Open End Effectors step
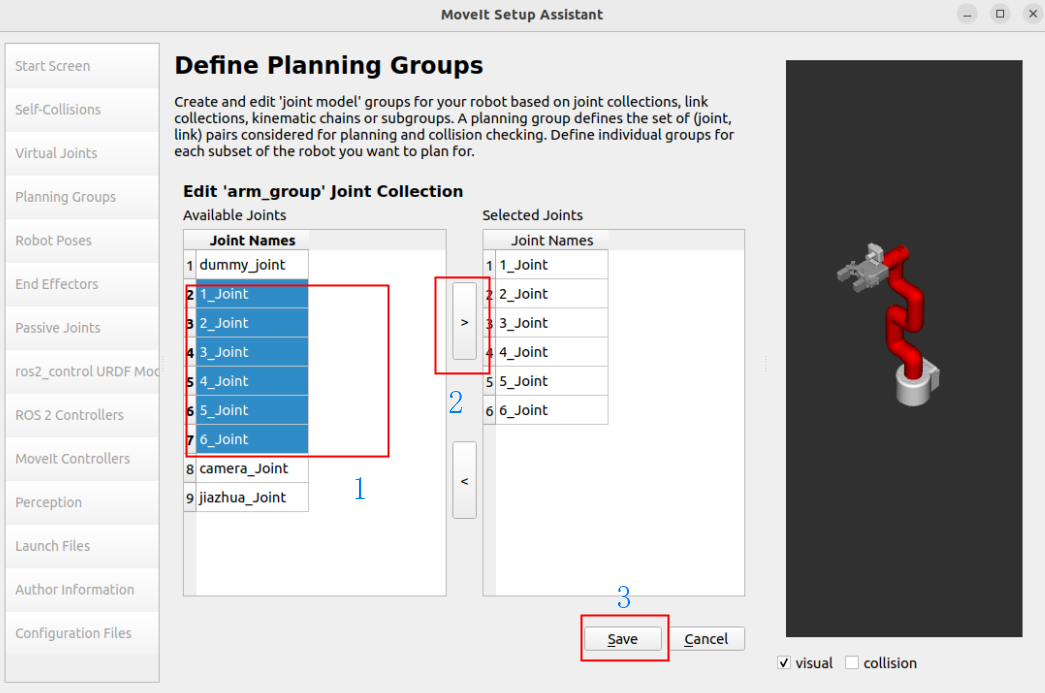This screenshot has width=1045, height=693. pos(82,284)
